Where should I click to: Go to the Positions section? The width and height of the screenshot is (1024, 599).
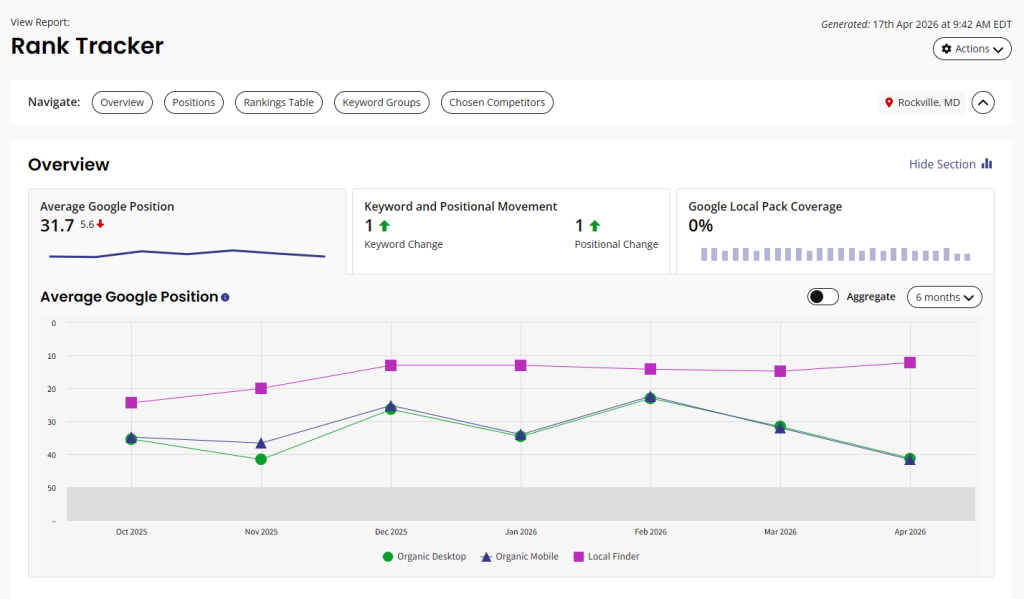coord(193,103)
